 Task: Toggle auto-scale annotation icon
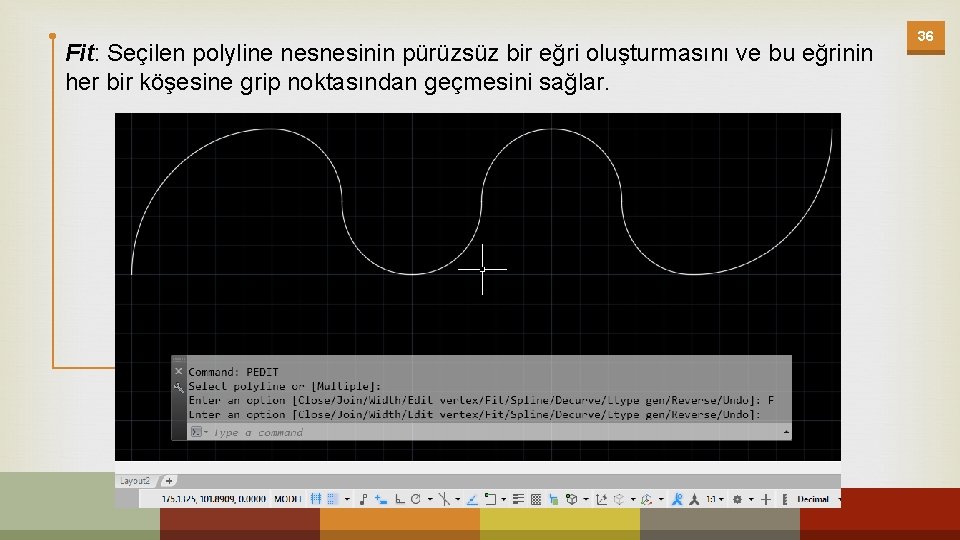(x=694, y=500)
